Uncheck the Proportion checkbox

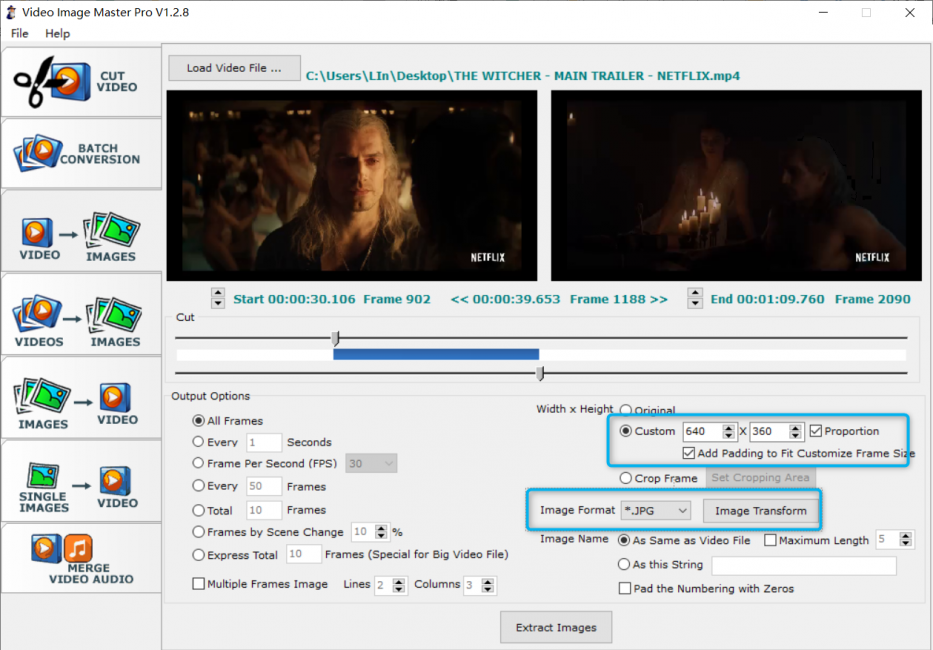[816, 432]
